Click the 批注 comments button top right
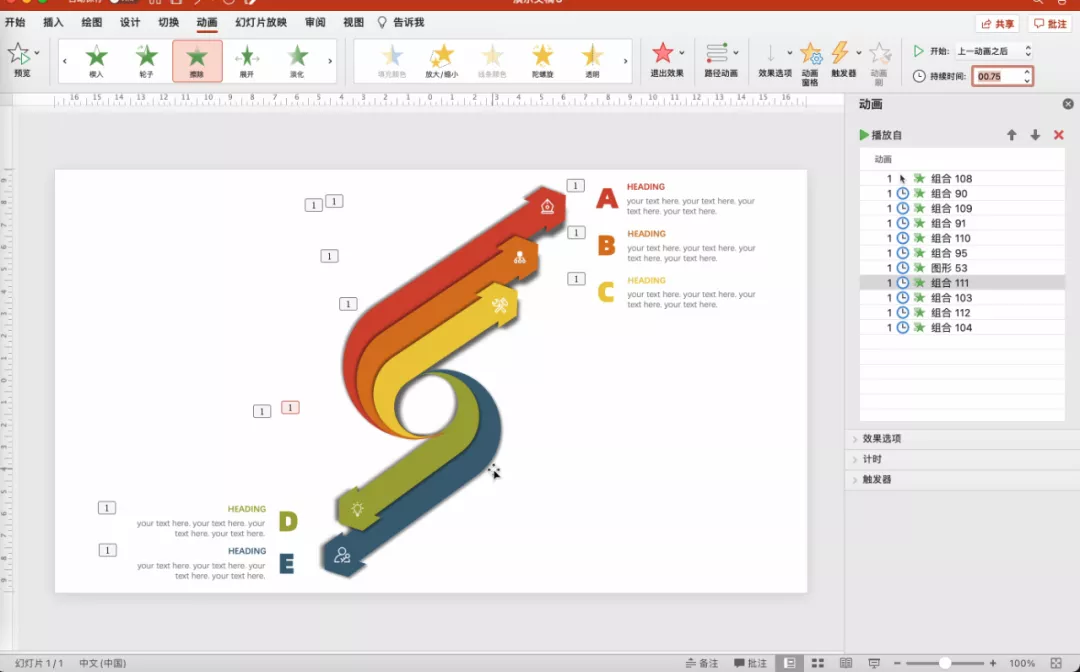 point(1050,23)
